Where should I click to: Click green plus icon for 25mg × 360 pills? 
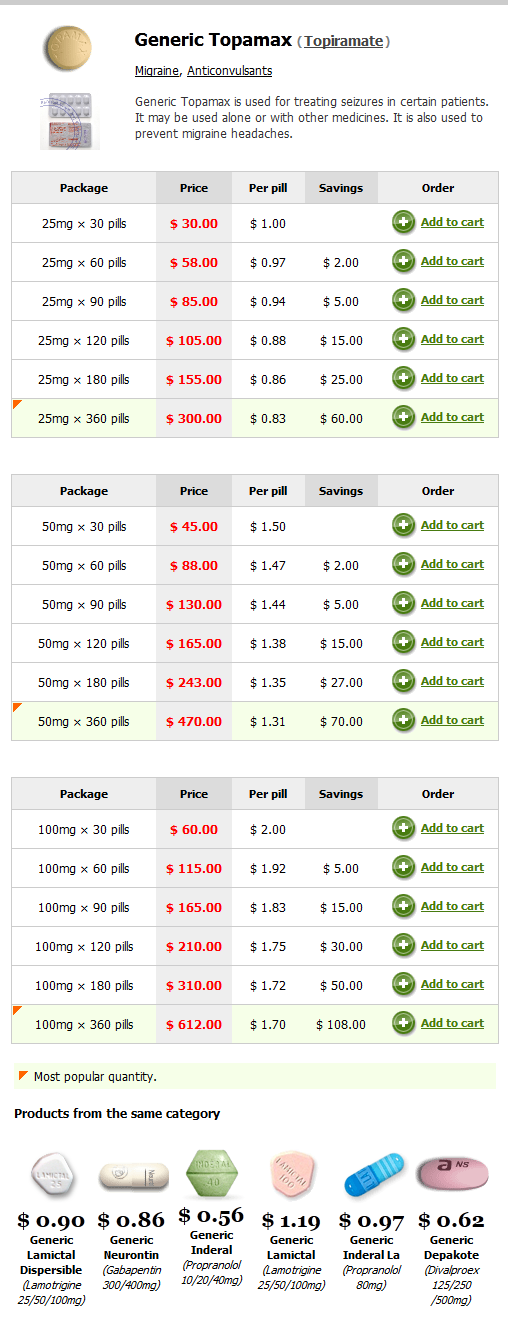(404, 418)
